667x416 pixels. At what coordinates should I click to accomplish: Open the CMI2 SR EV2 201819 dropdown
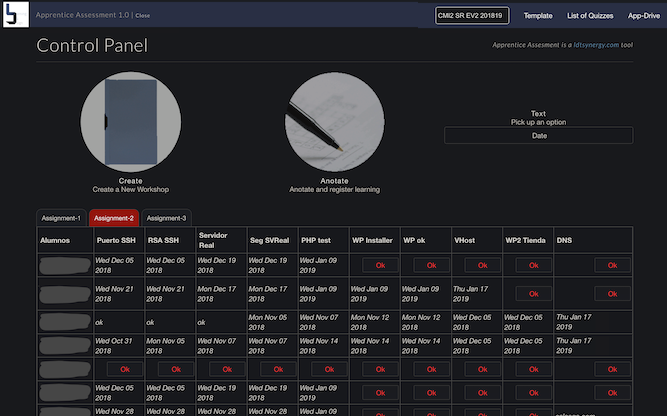472,15
